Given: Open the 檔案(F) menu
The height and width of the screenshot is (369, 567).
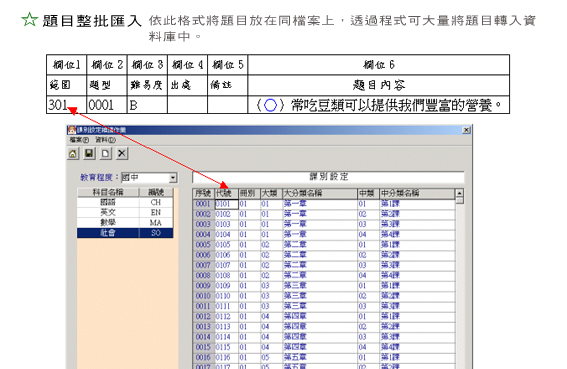Looking at the screenshot, I should click(79, 140).
